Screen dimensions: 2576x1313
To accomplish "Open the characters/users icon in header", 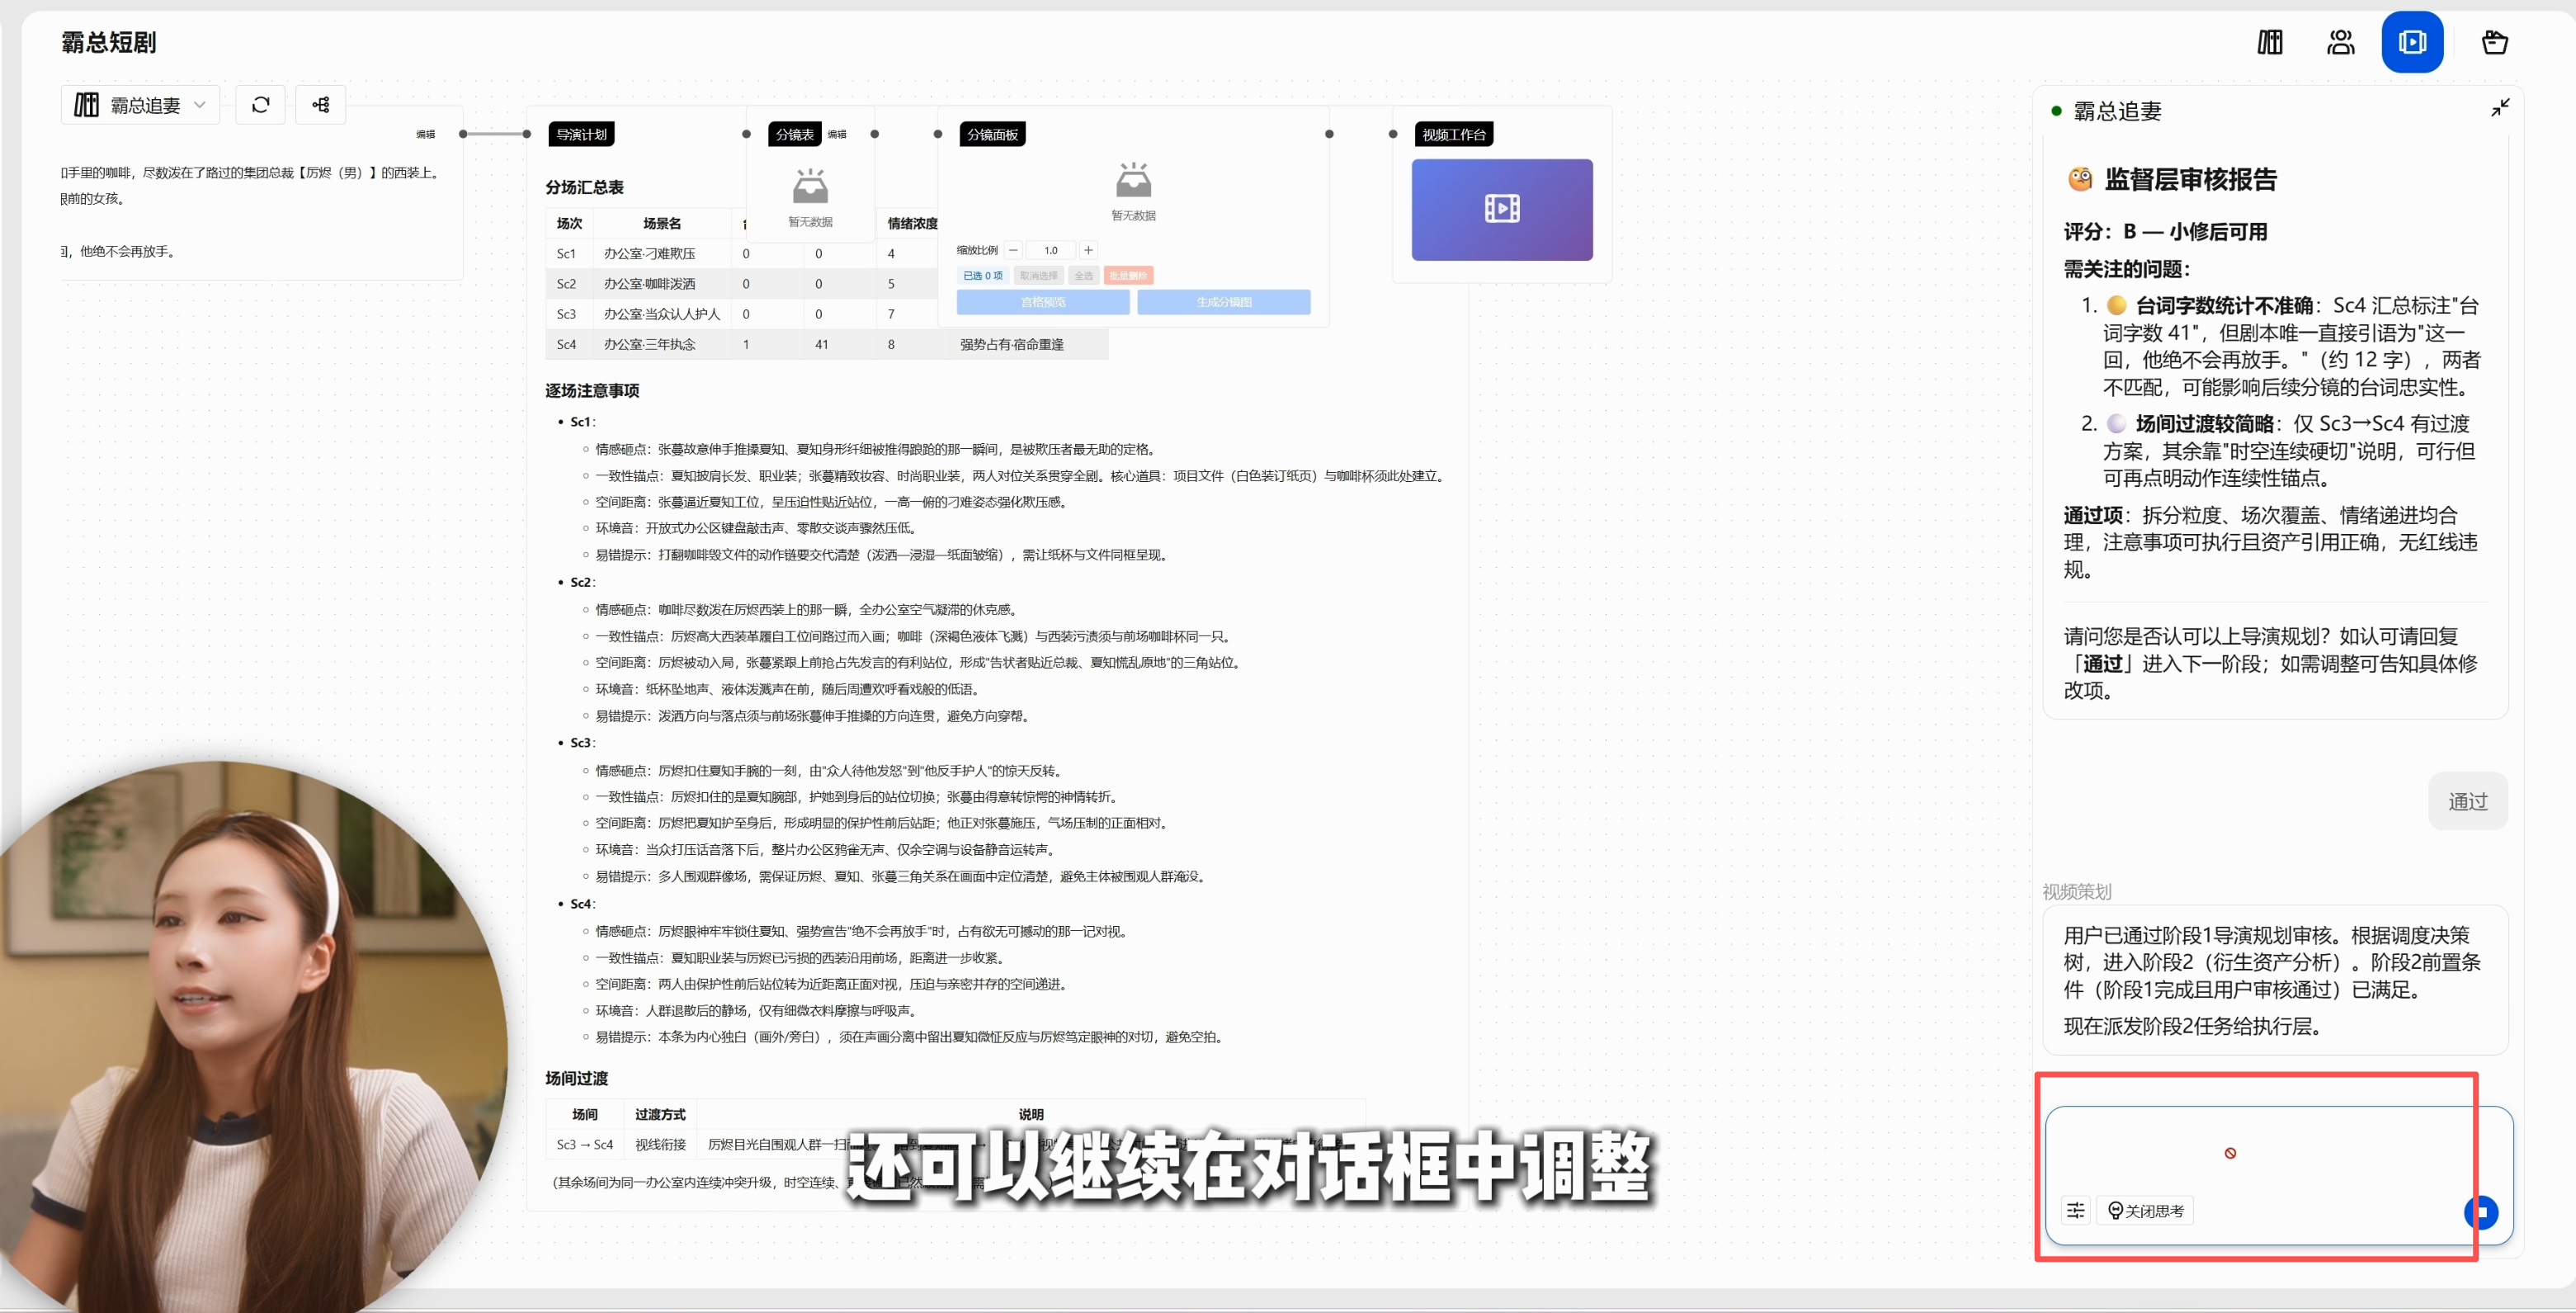I will (2341, 42).
